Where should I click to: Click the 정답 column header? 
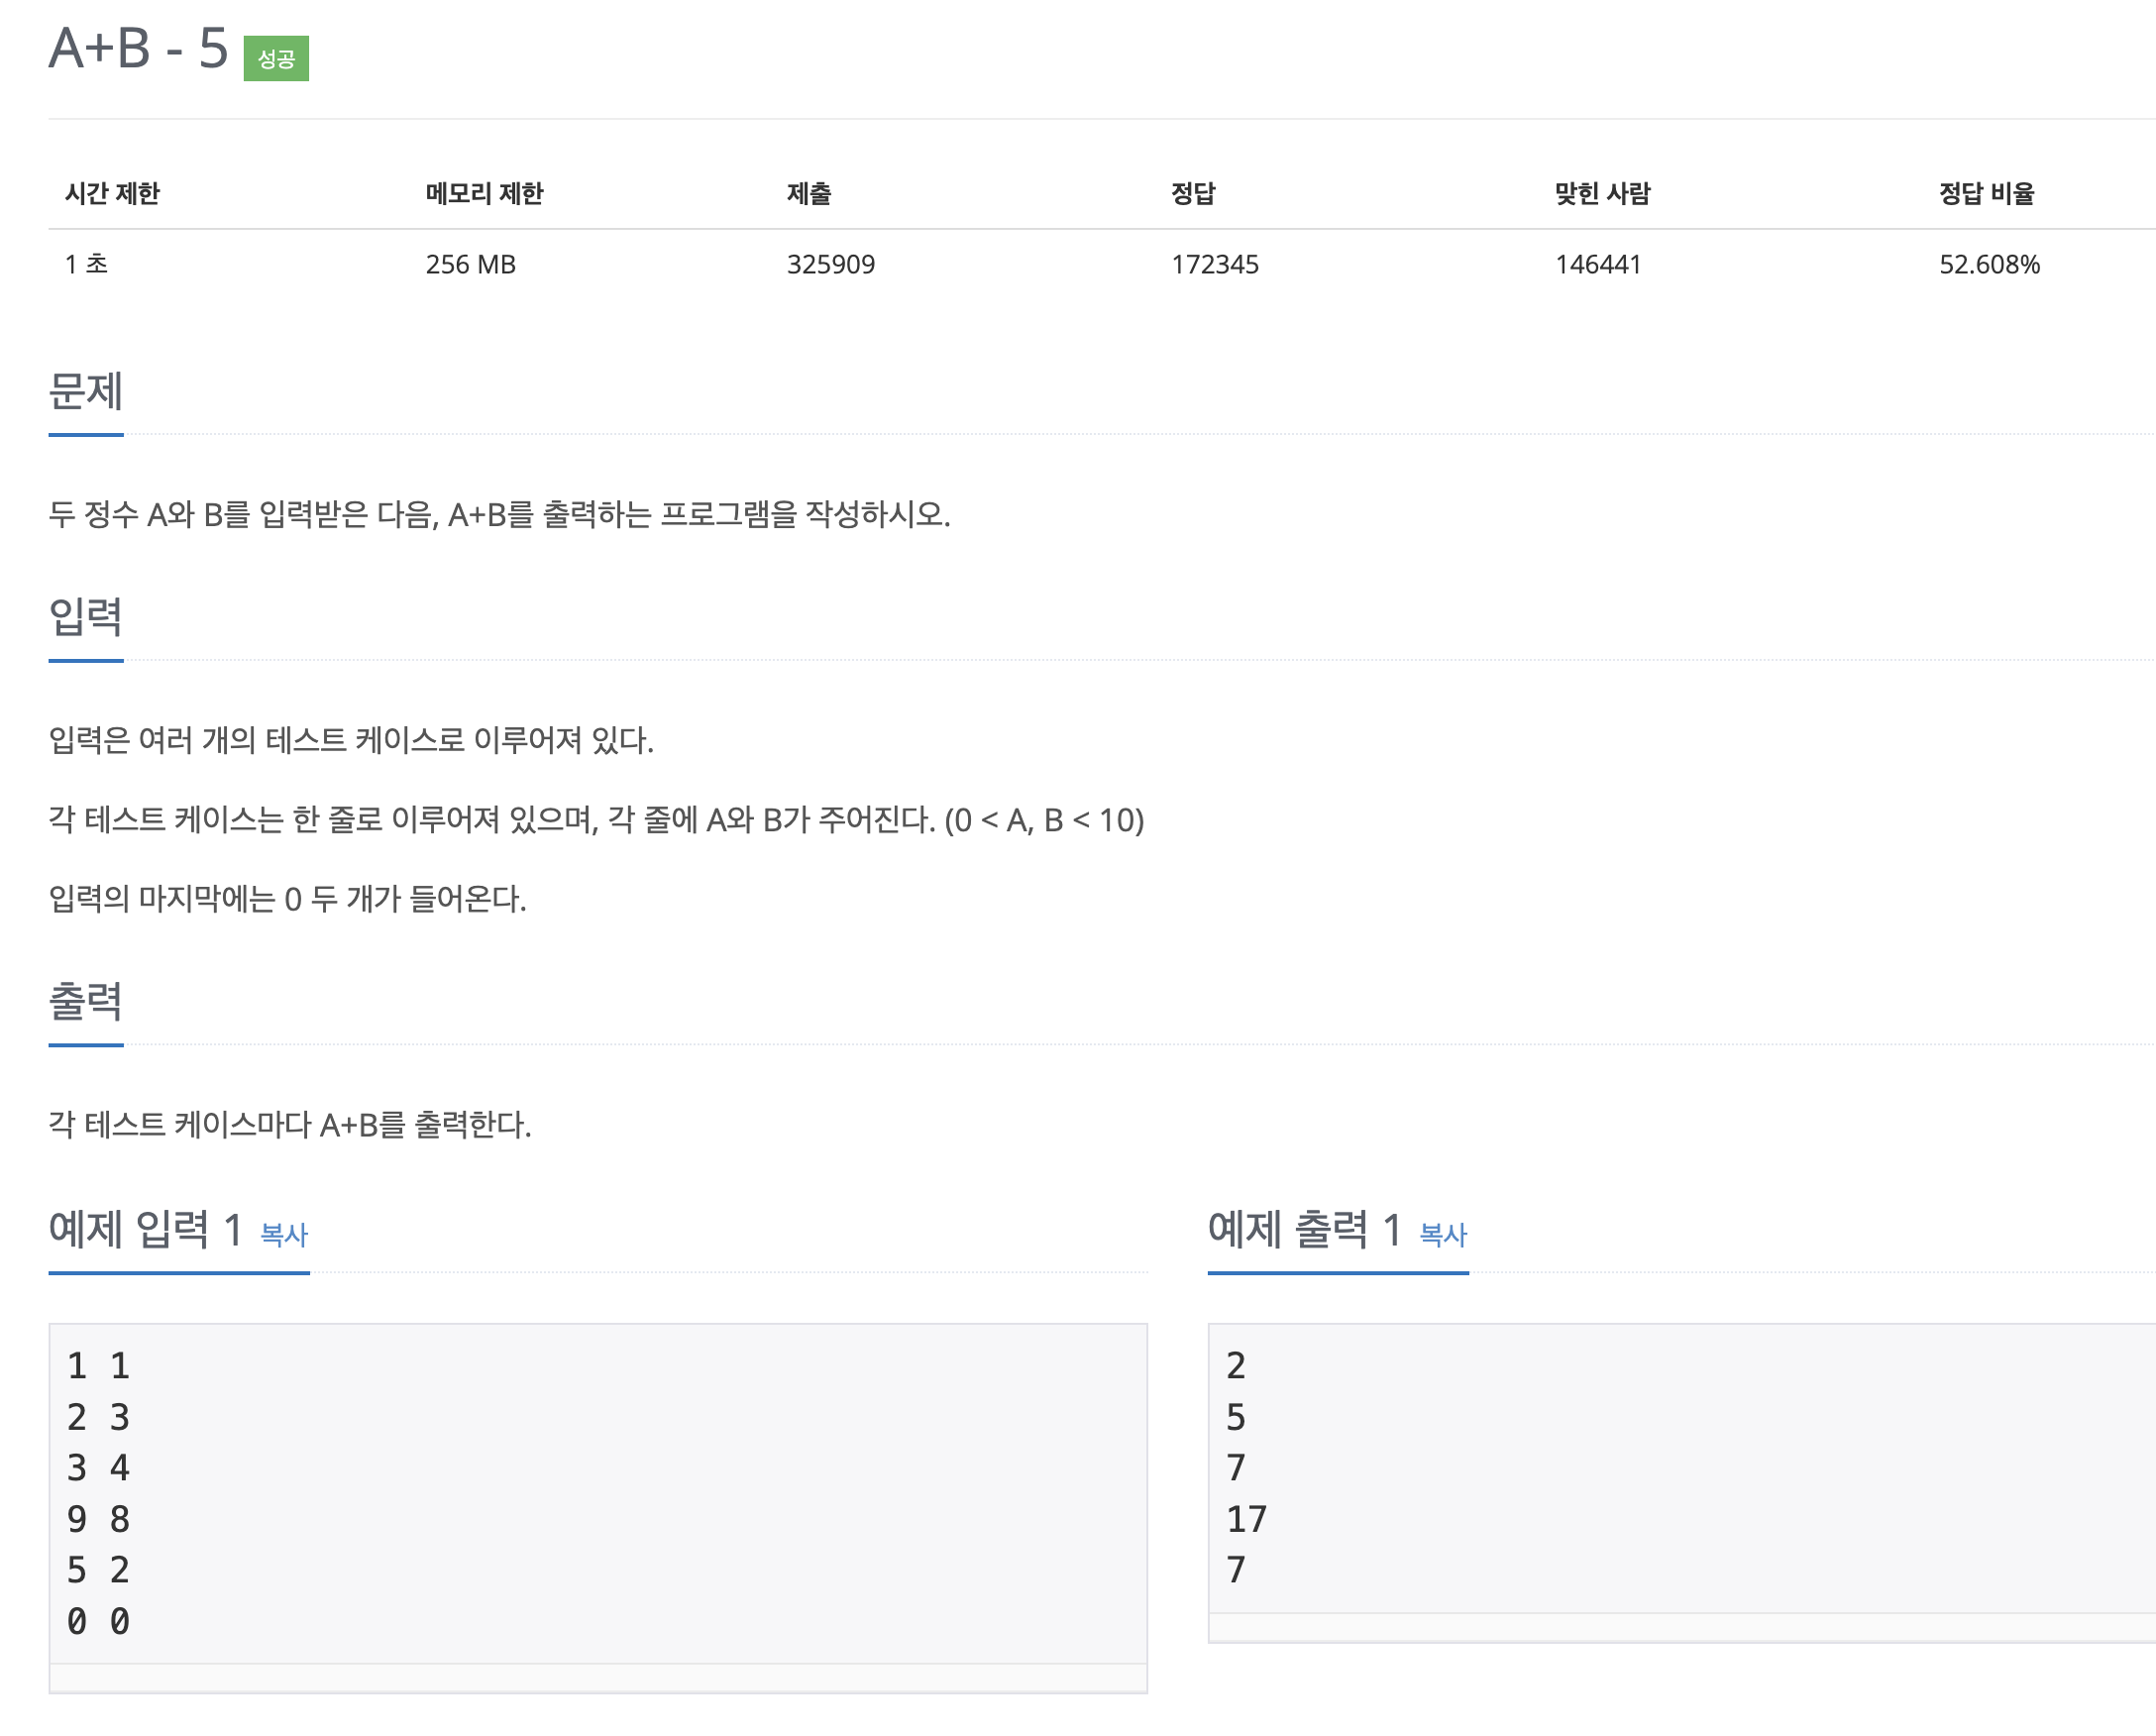pos(1193,193)
